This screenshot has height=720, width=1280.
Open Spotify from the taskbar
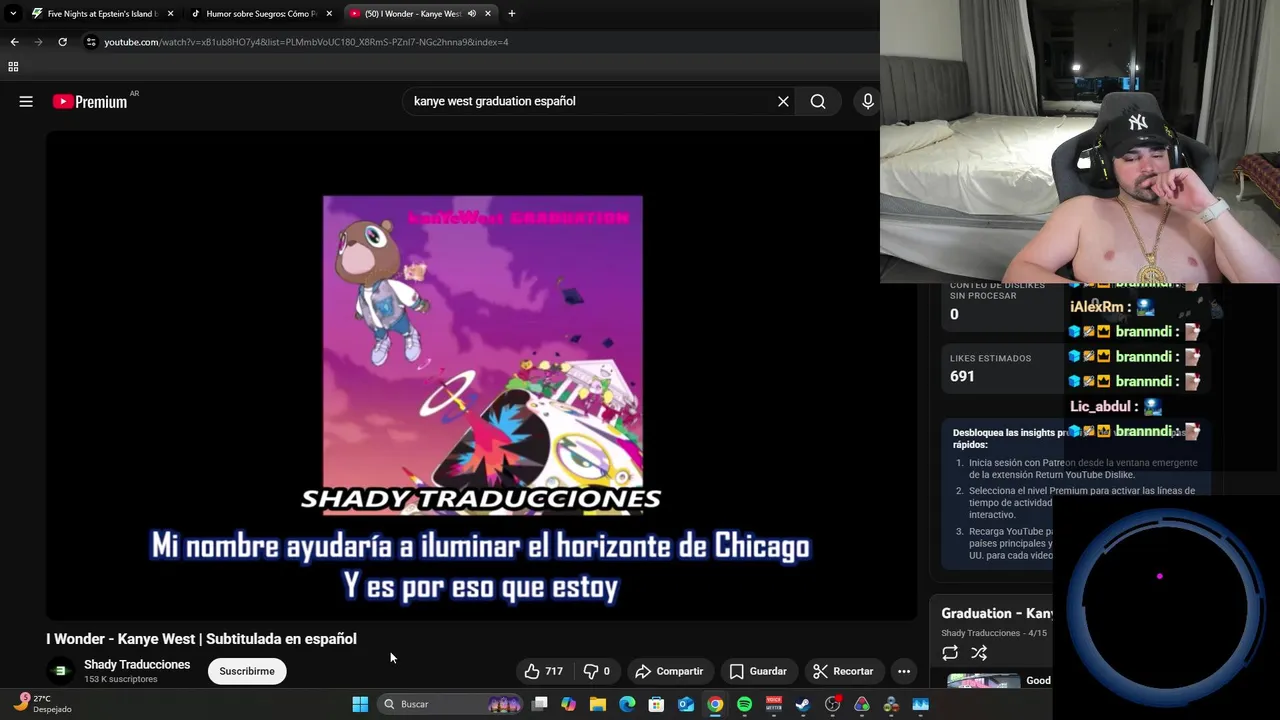[x=744, y=704]
